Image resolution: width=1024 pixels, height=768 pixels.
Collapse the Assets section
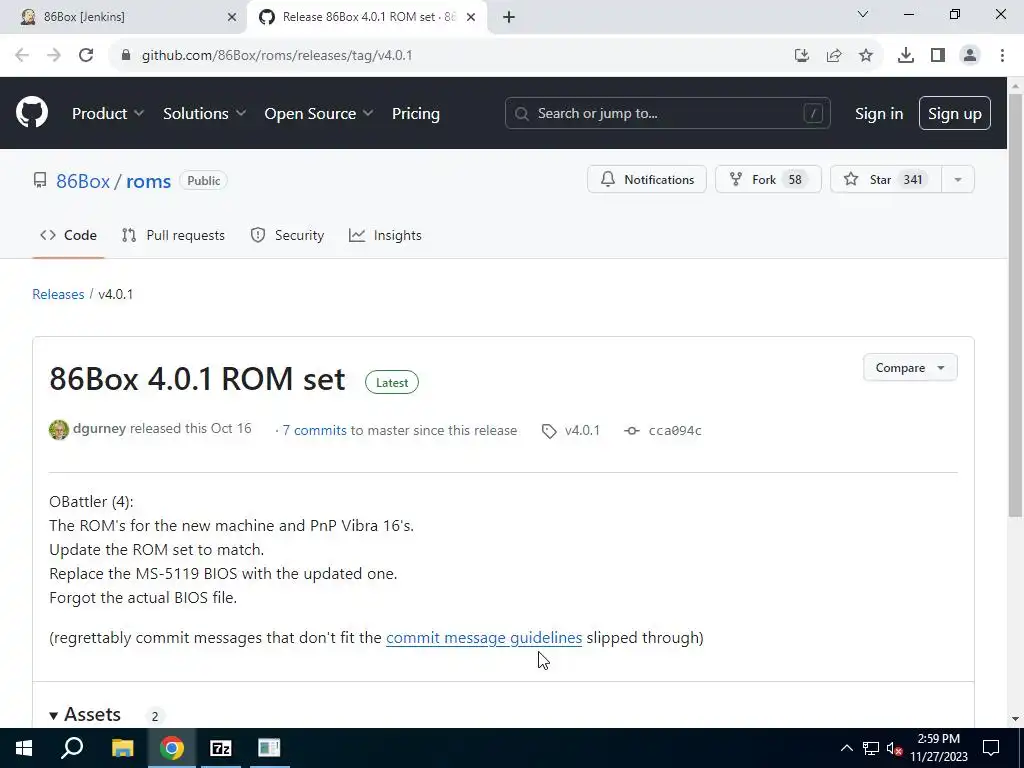(x=85, y=714)
